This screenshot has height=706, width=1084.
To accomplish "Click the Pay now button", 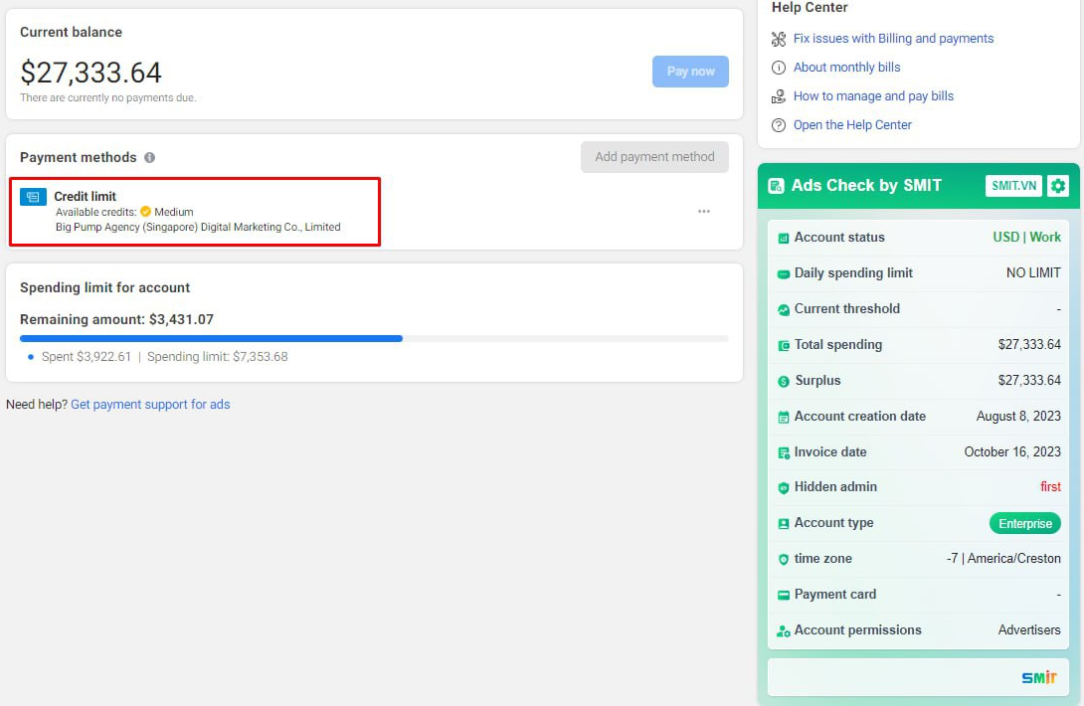I will coord(690,71).
